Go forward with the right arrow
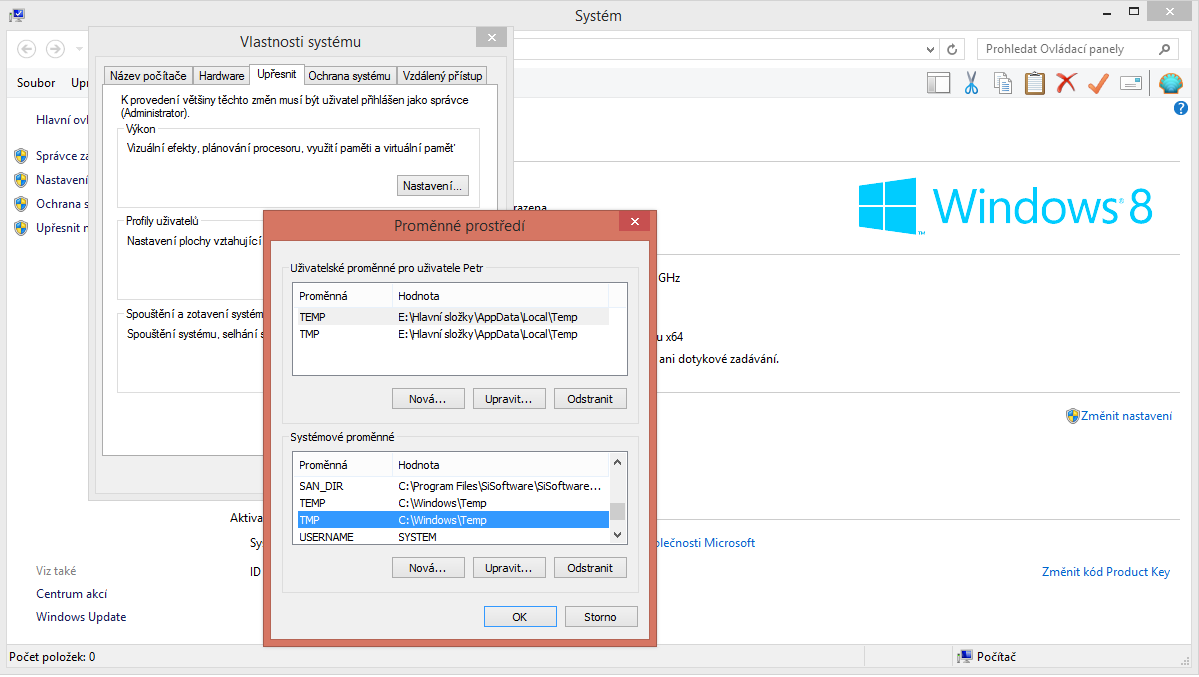Screen dimensions: 1199x677 point(55,49)
